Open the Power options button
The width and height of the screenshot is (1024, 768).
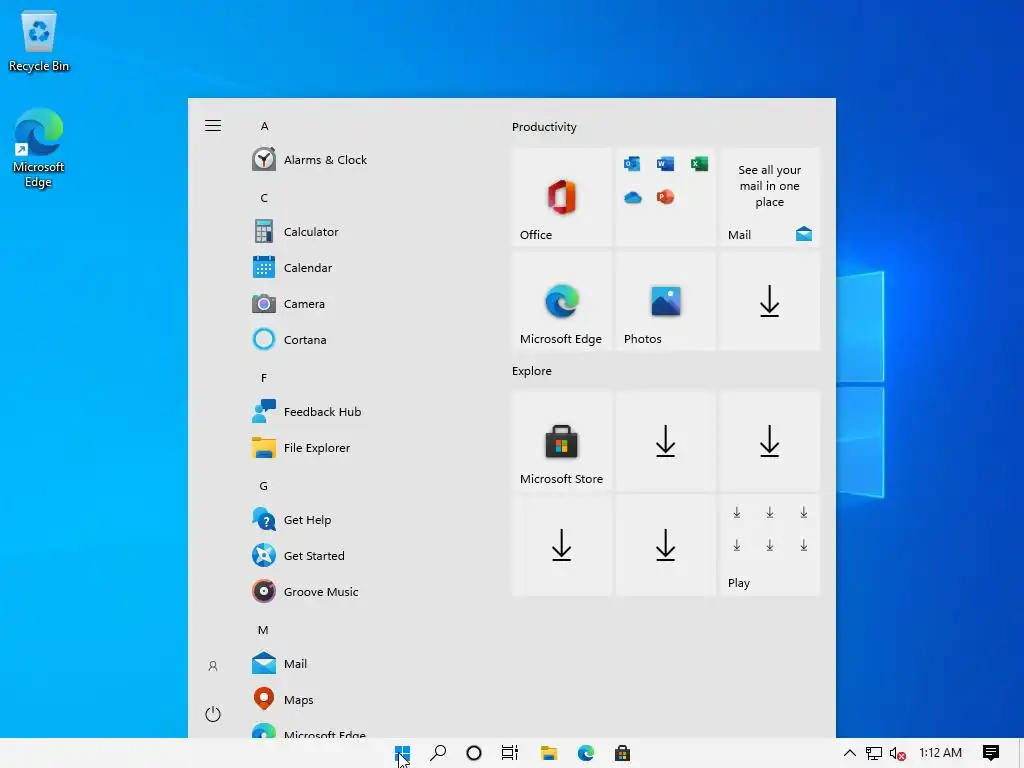(x=213, y=714)
